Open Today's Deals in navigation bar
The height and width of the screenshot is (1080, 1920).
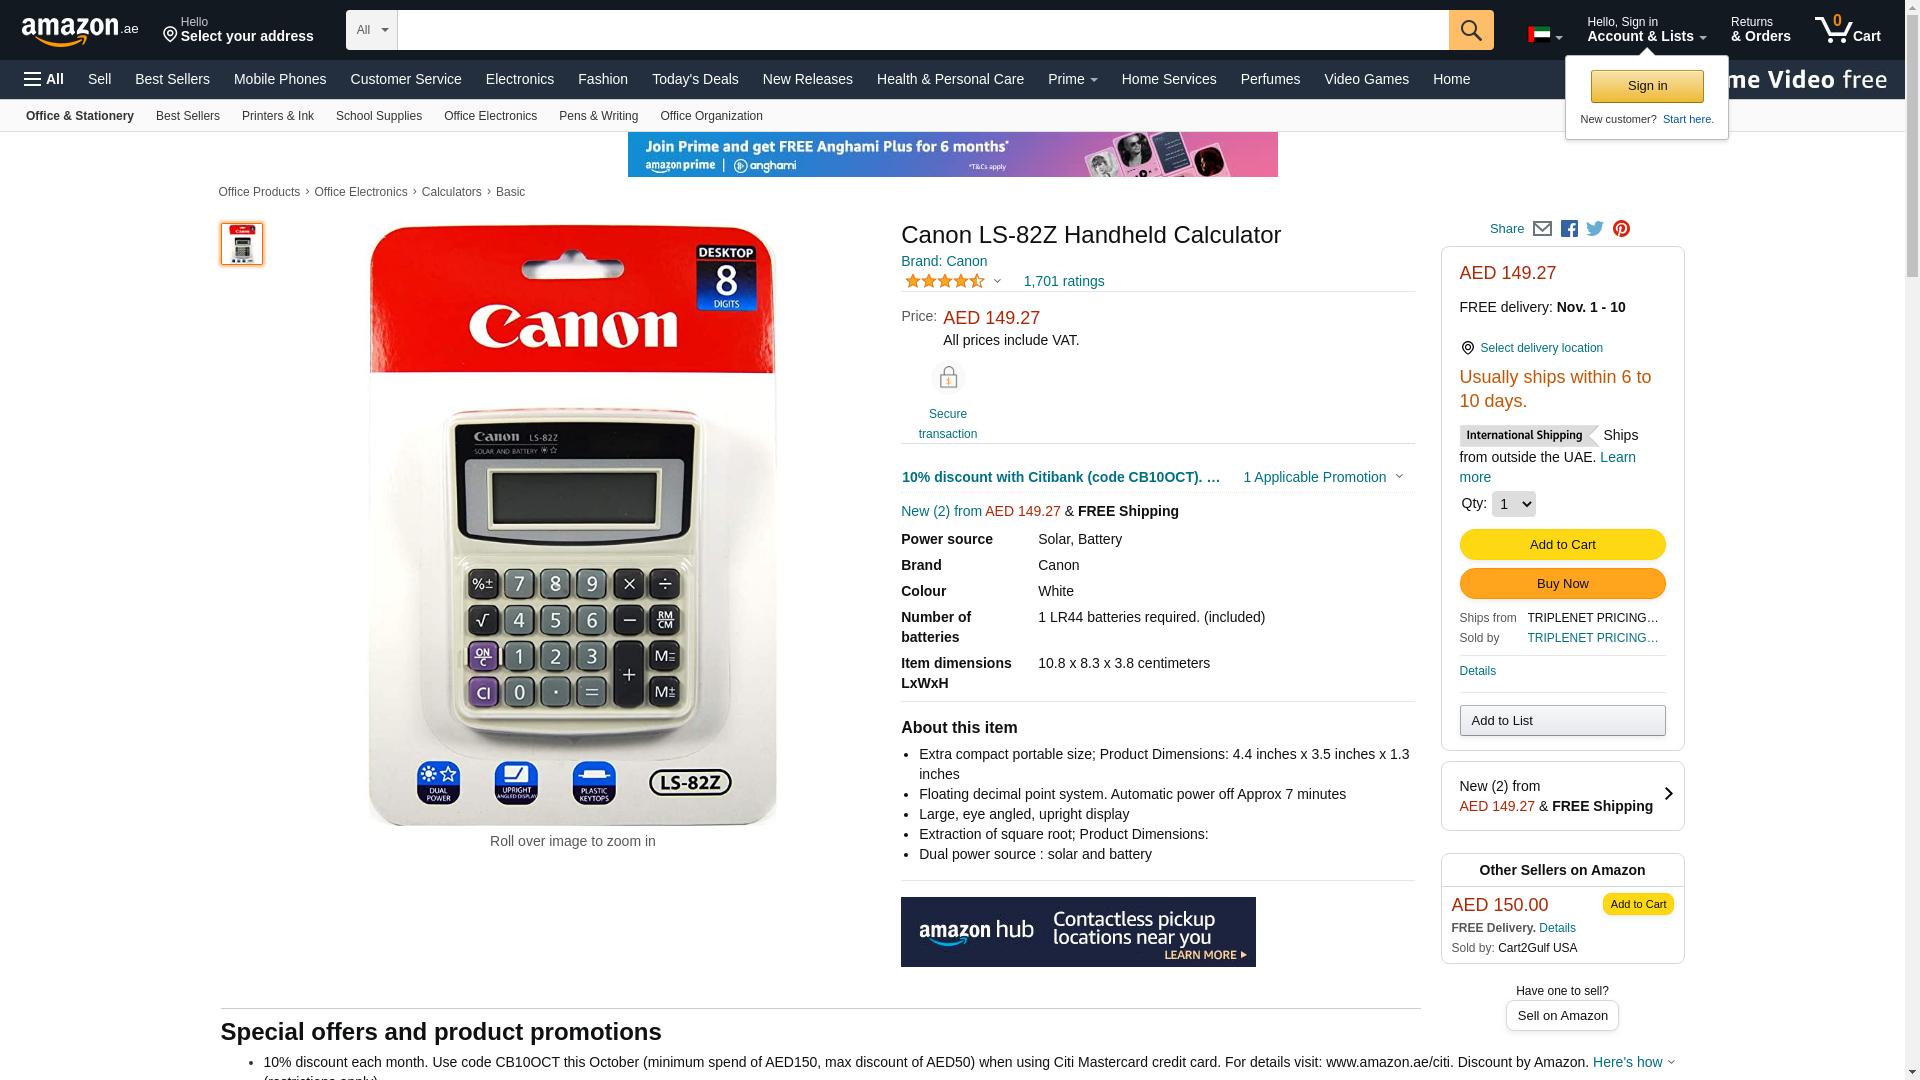pyautogui.click(x=695, y=79)
